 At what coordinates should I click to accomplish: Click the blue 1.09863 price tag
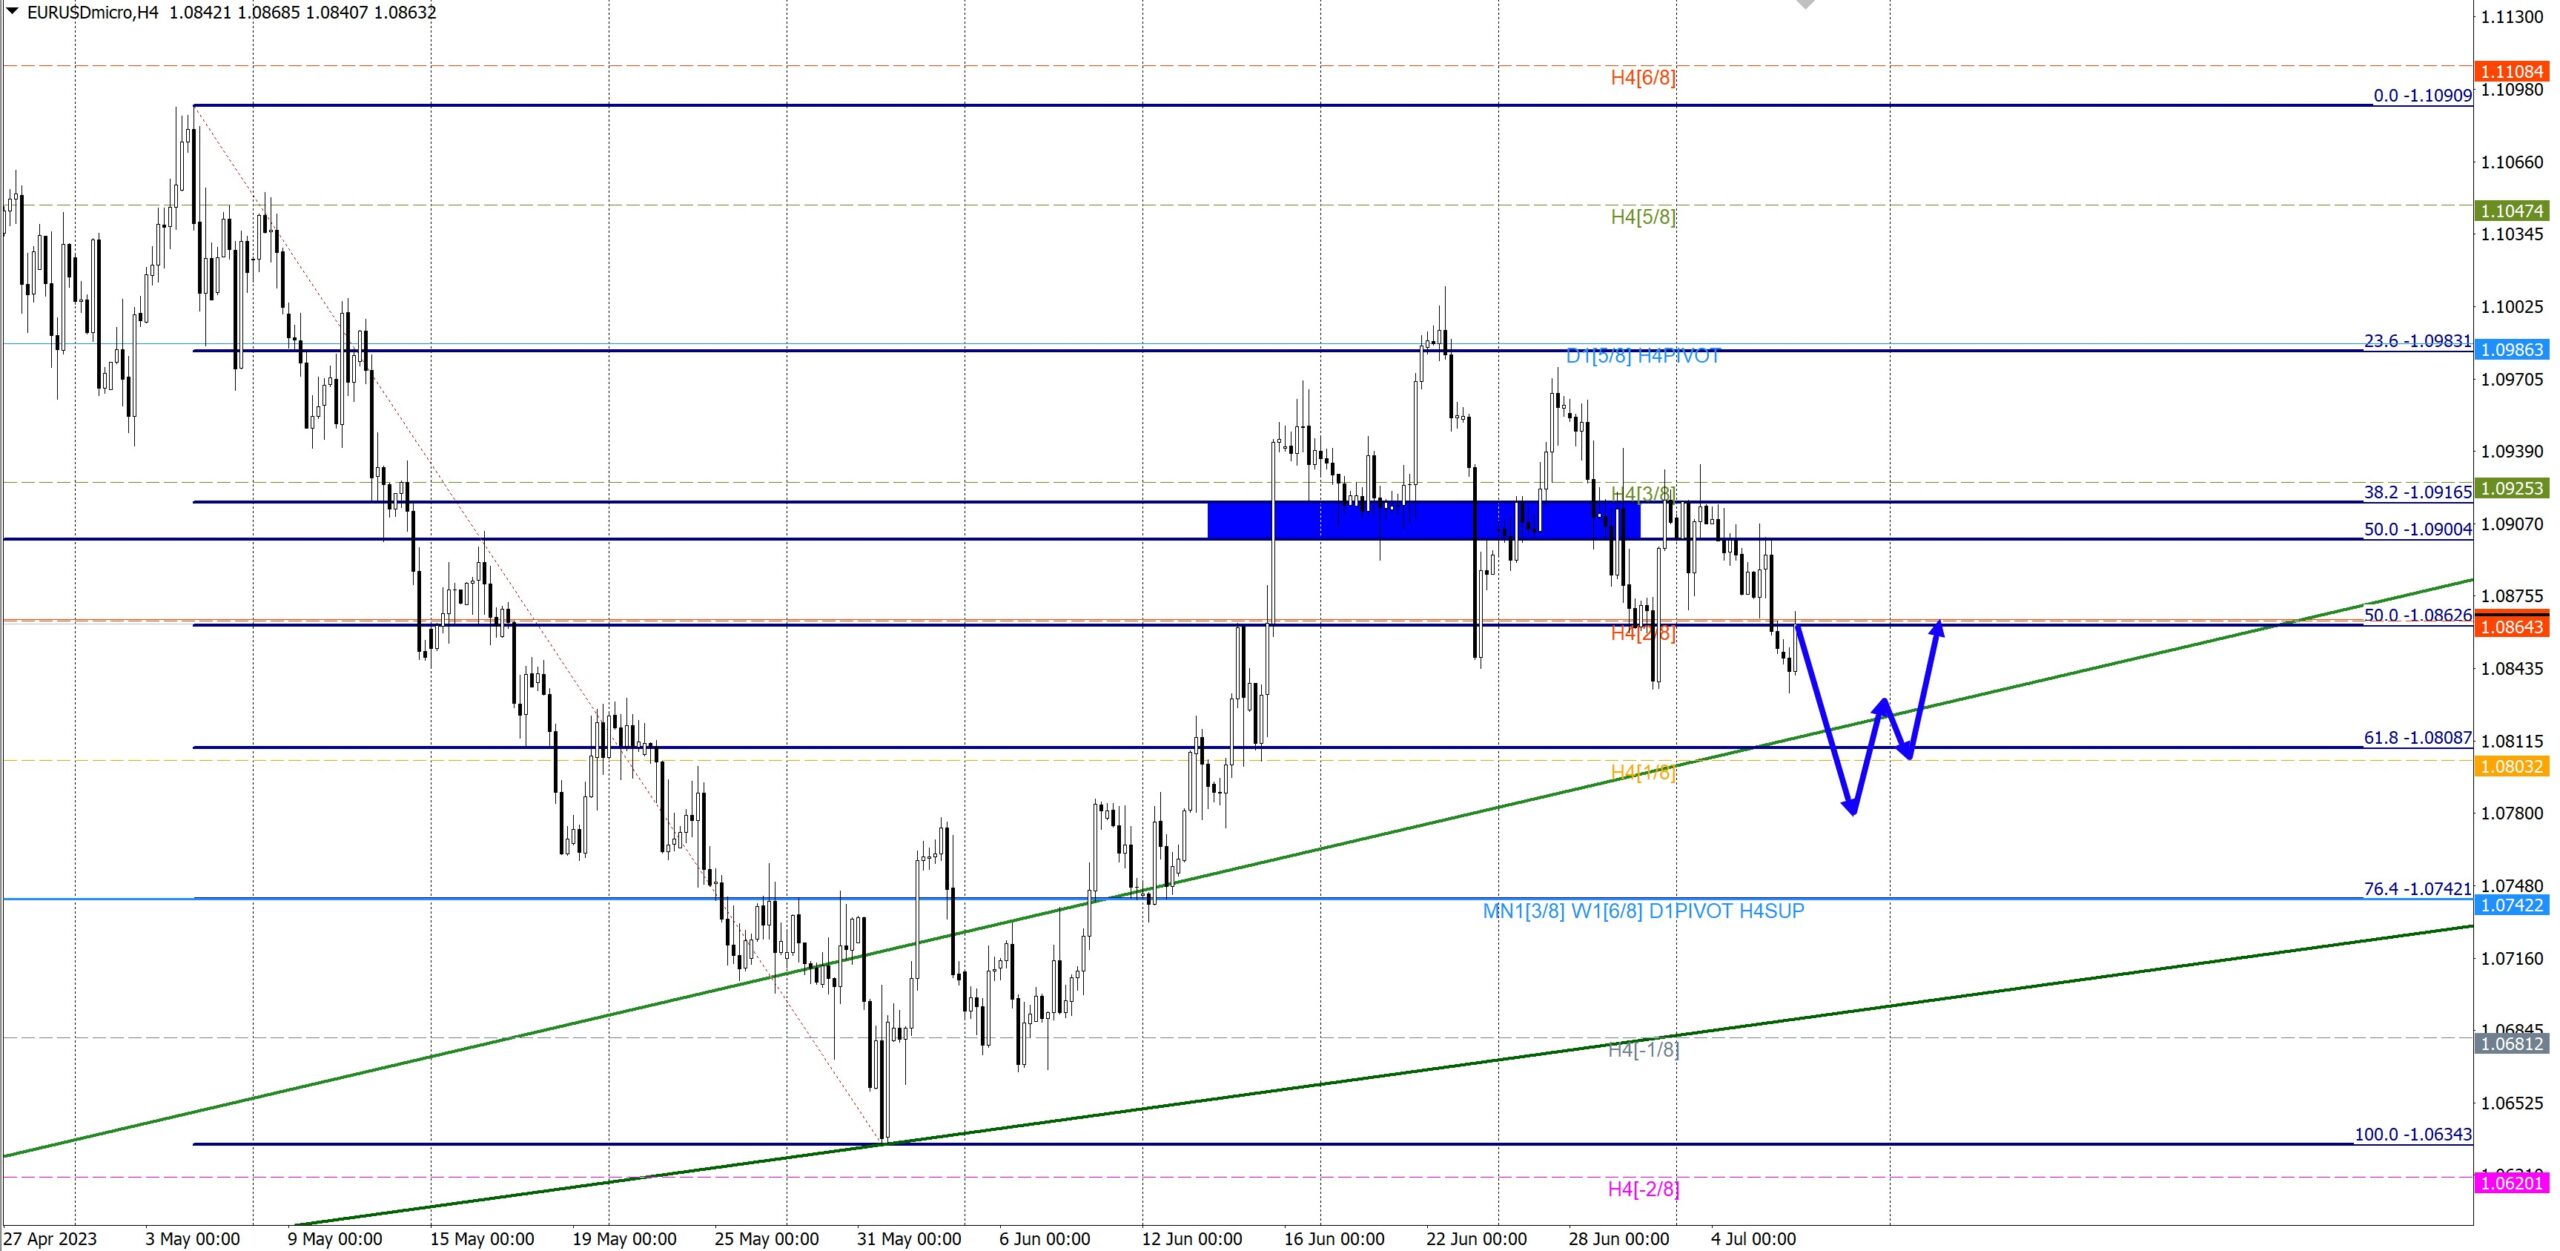[2511, 350]
